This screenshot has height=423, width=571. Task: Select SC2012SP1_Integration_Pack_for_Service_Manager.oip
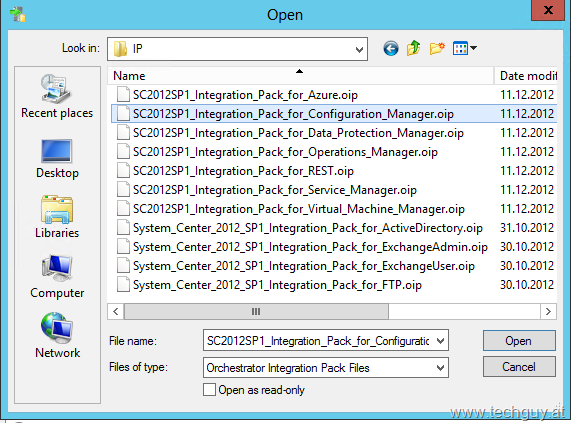click(275, 190)
